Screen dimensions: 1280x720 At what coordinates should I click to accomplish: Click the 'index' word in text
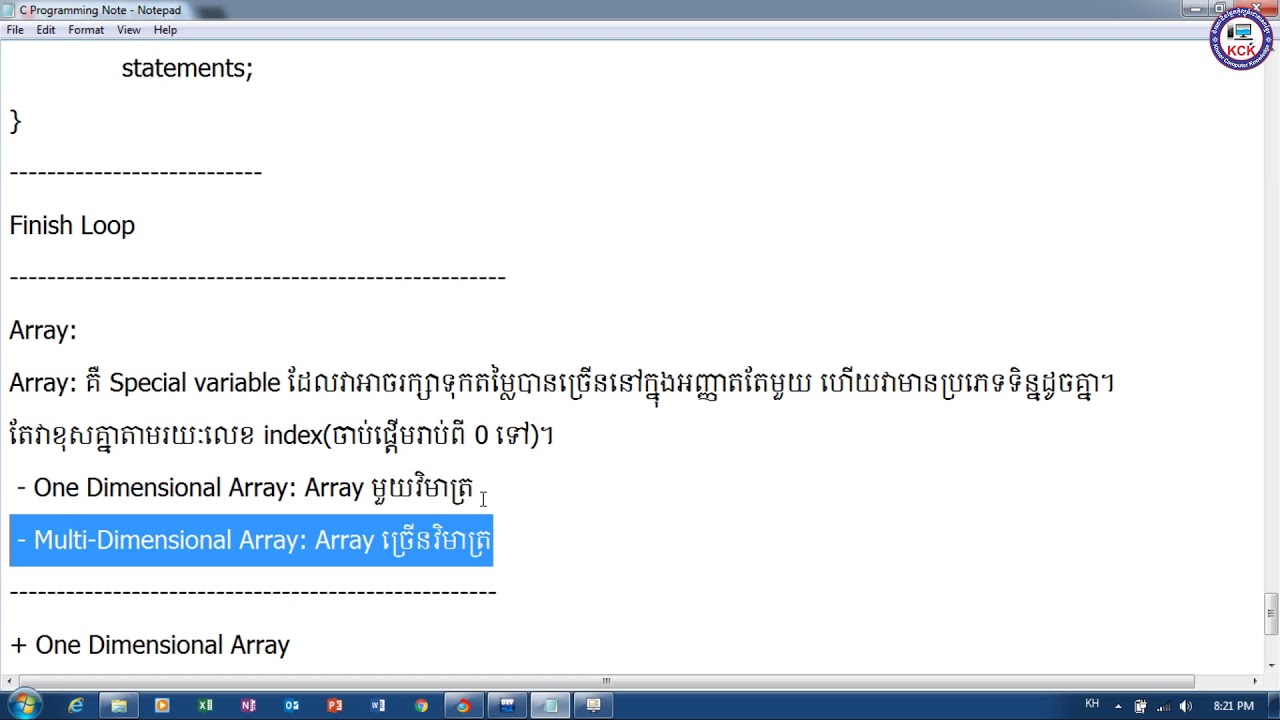pos(292,435)
